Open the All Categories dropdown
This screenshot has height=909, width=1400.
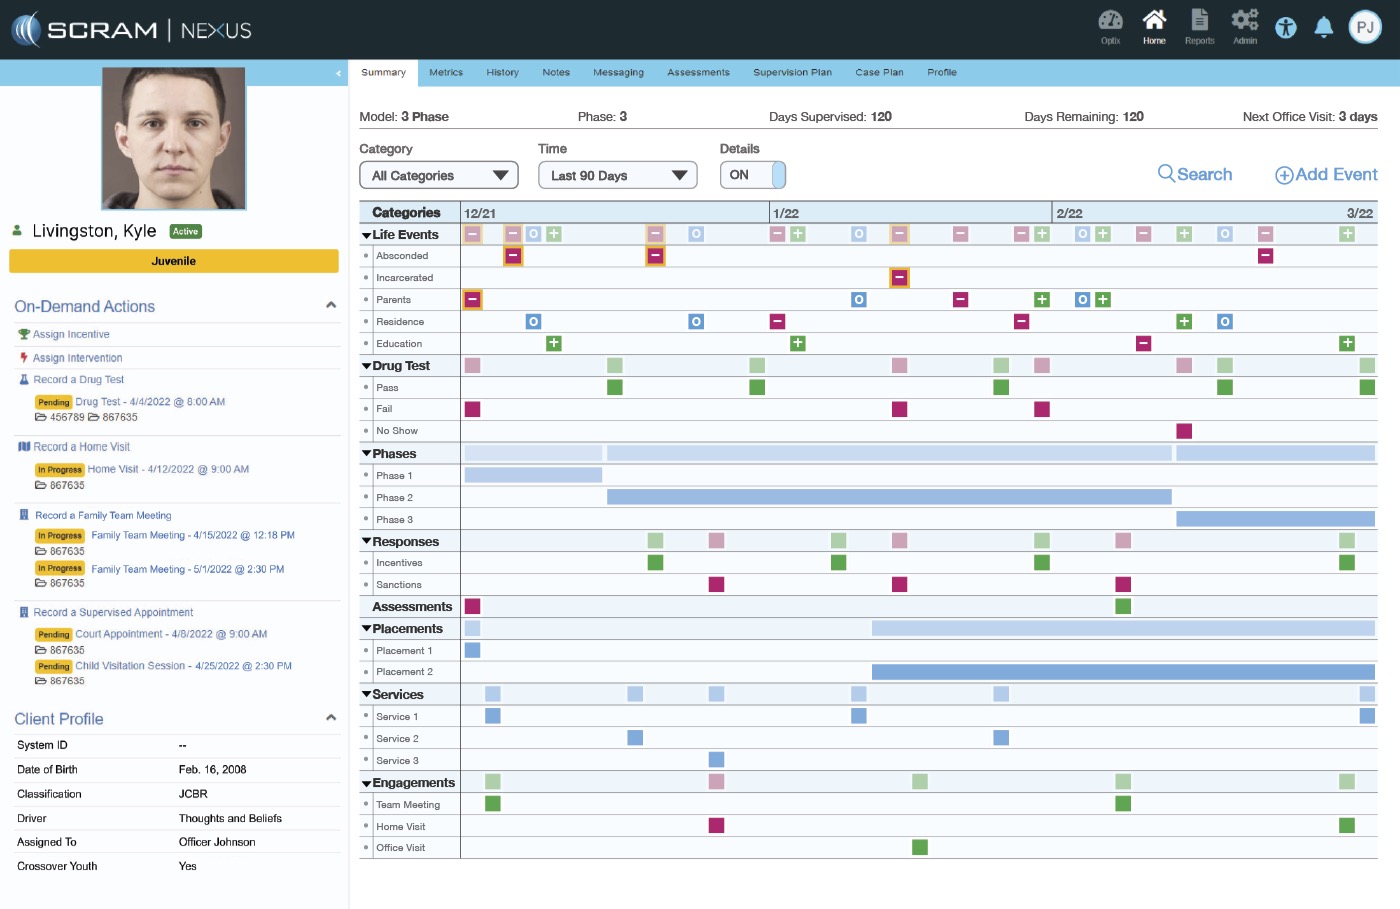click(x=438, y=175)
